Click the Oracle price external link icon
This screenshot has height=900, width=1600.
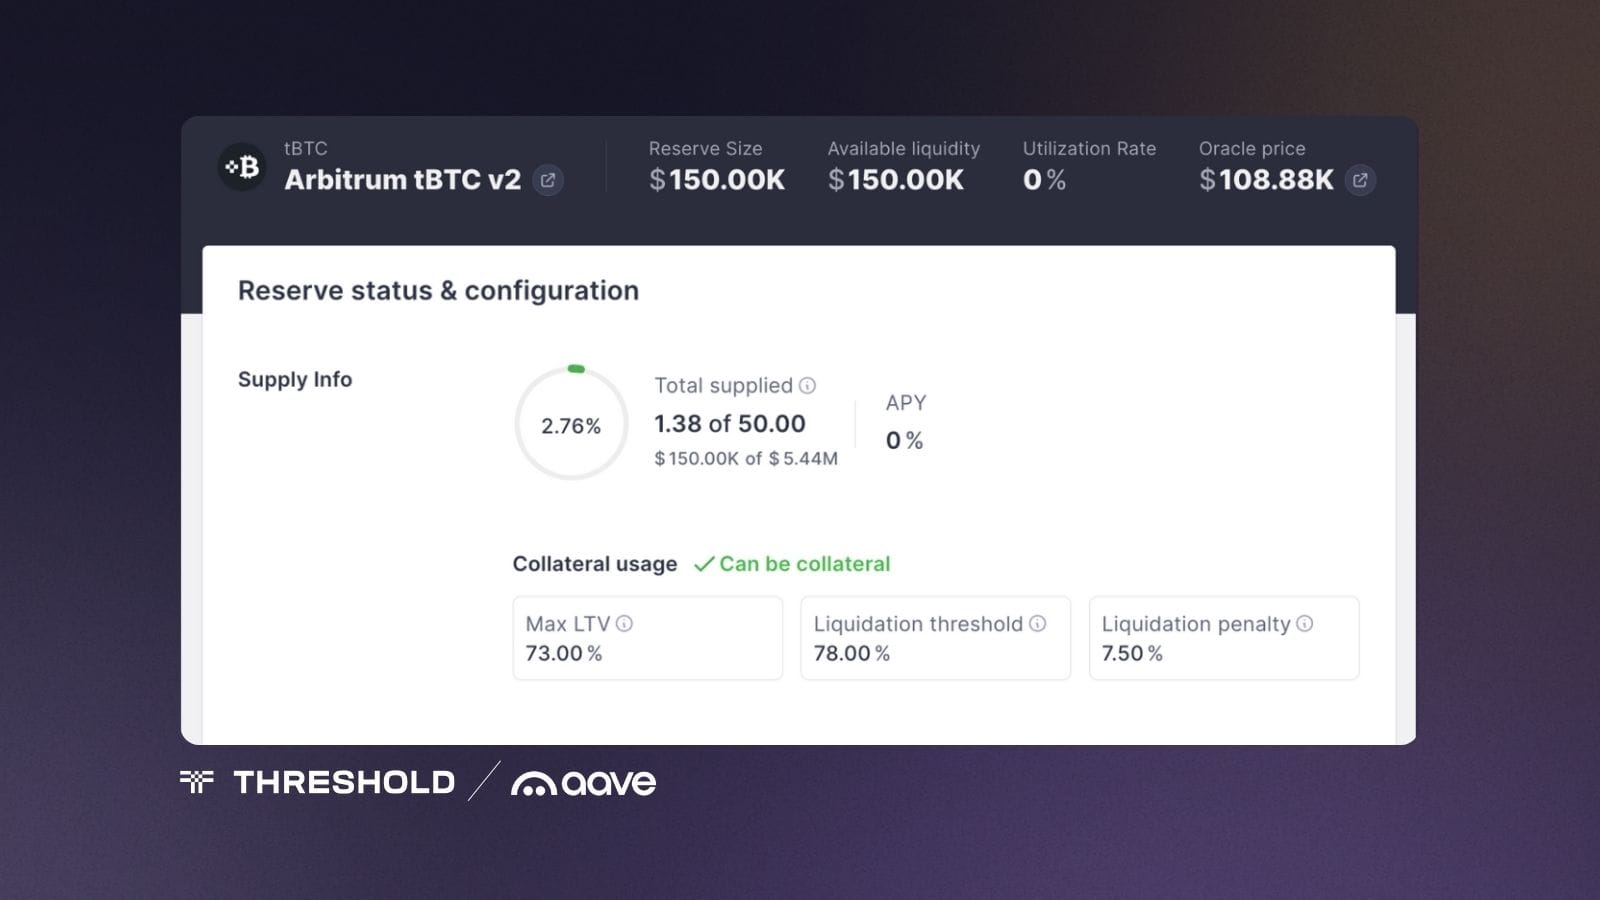1361,181
